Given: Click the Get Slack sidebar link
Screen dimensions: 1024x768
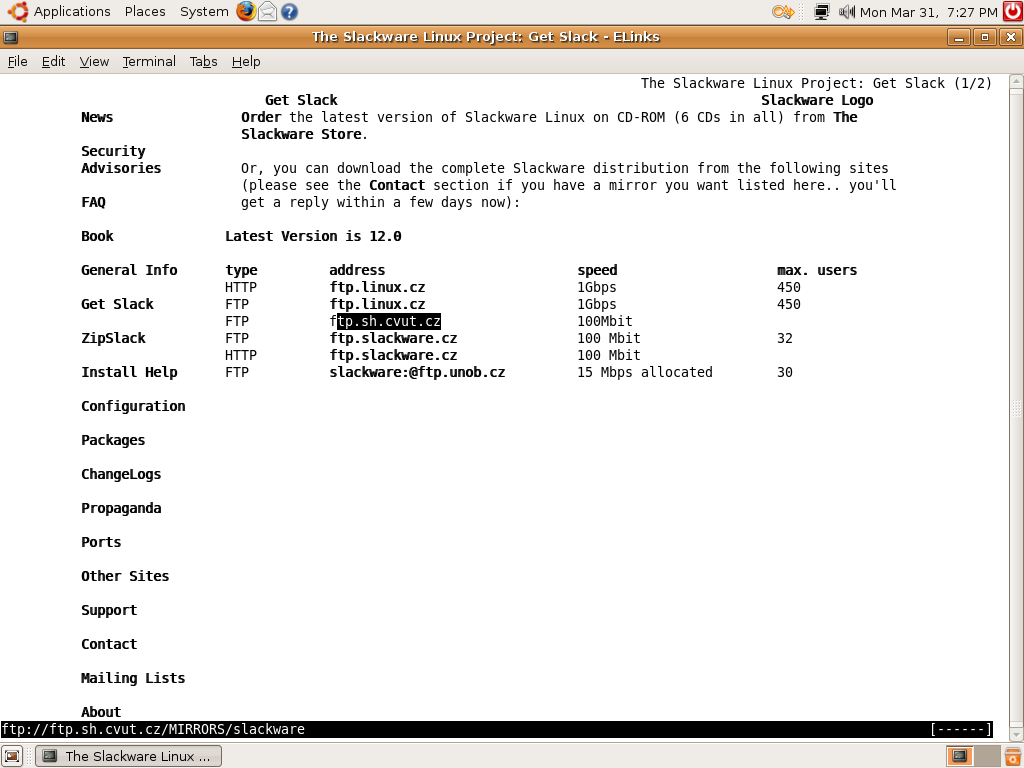Looking at the screenshot, I should 118,304.
